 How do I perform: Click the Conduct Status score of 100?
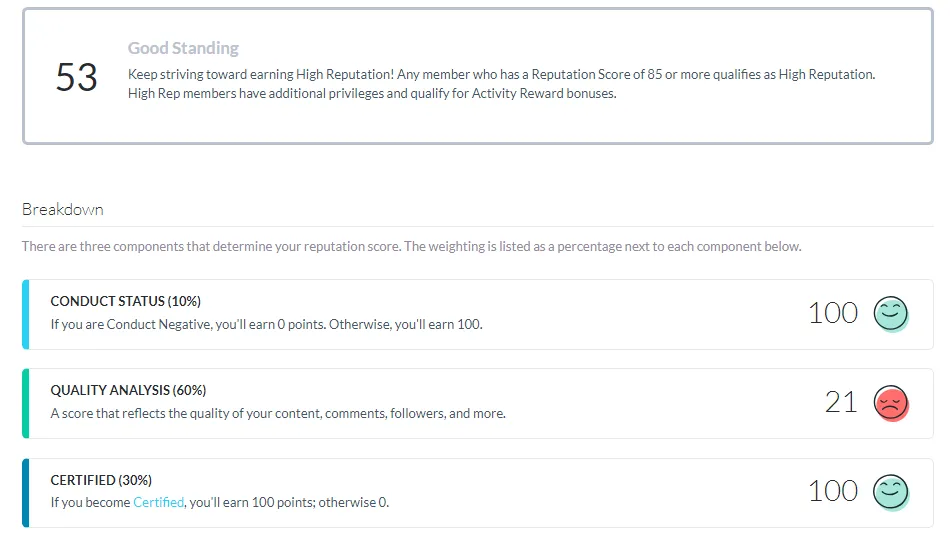pyautogui.click(x=833, y=313)
